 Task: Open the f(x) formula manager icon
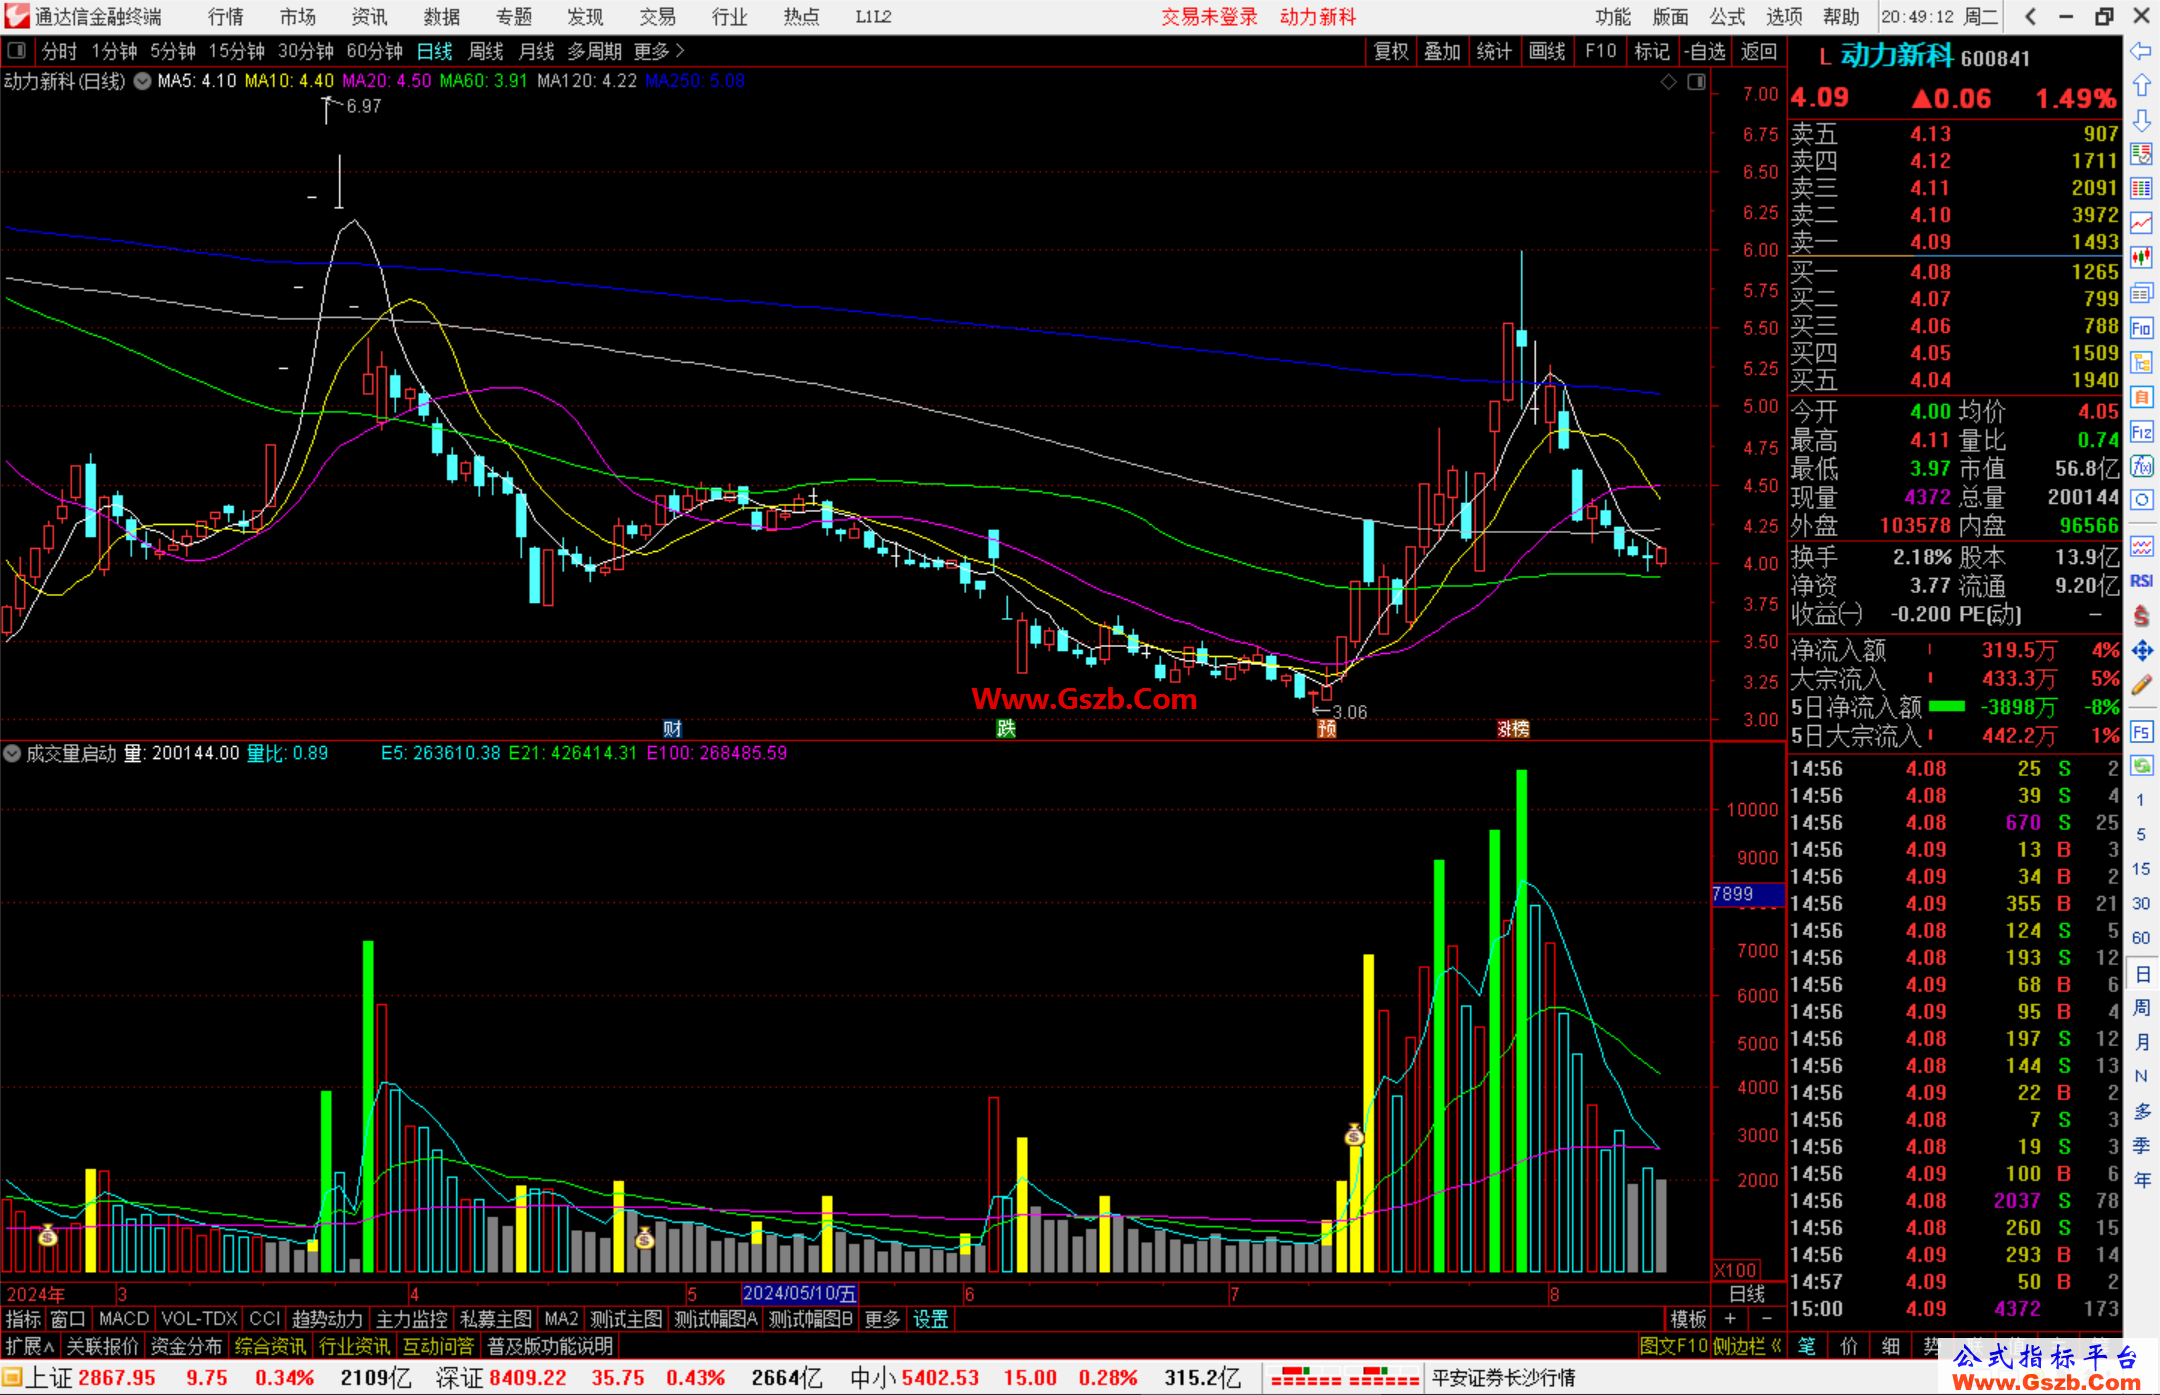click(2141, 466)
